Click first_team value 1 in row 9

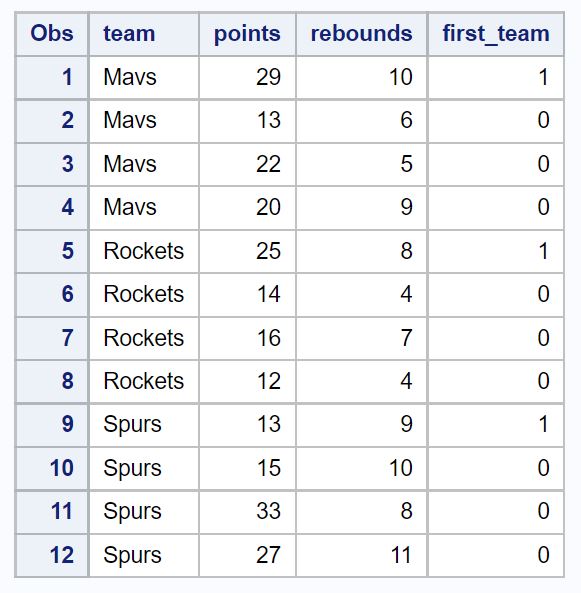pos(496,424)
